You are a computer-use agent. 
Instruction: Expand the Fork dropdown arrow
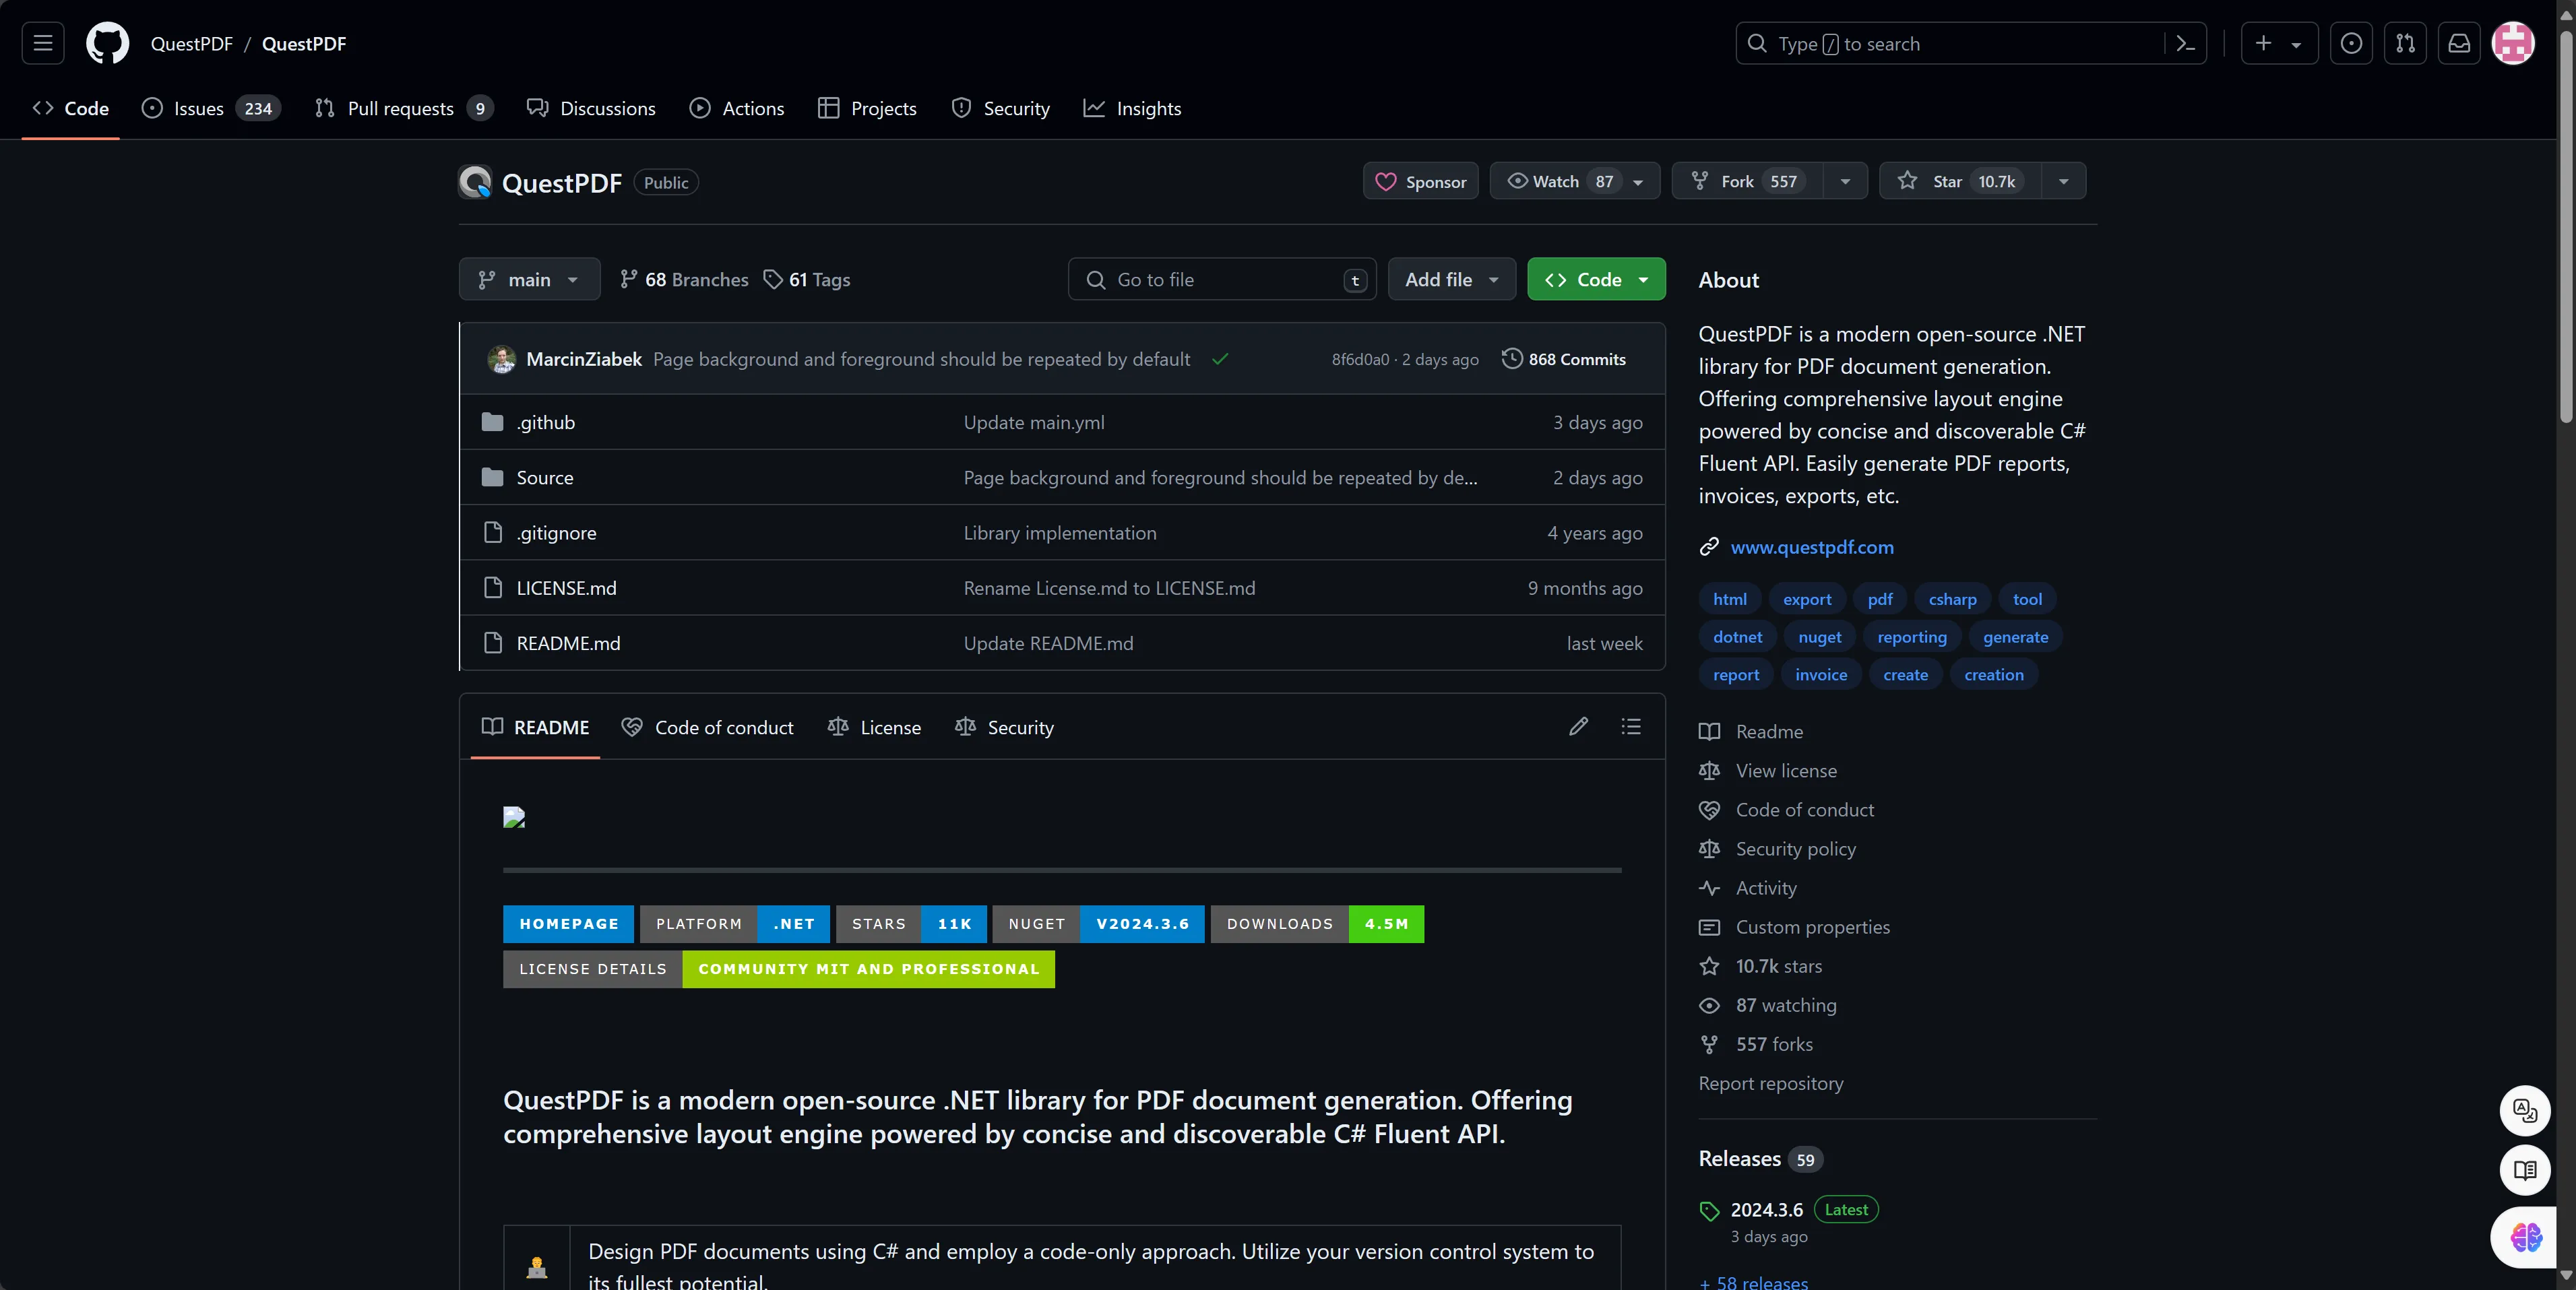(x=1845, y=181)
